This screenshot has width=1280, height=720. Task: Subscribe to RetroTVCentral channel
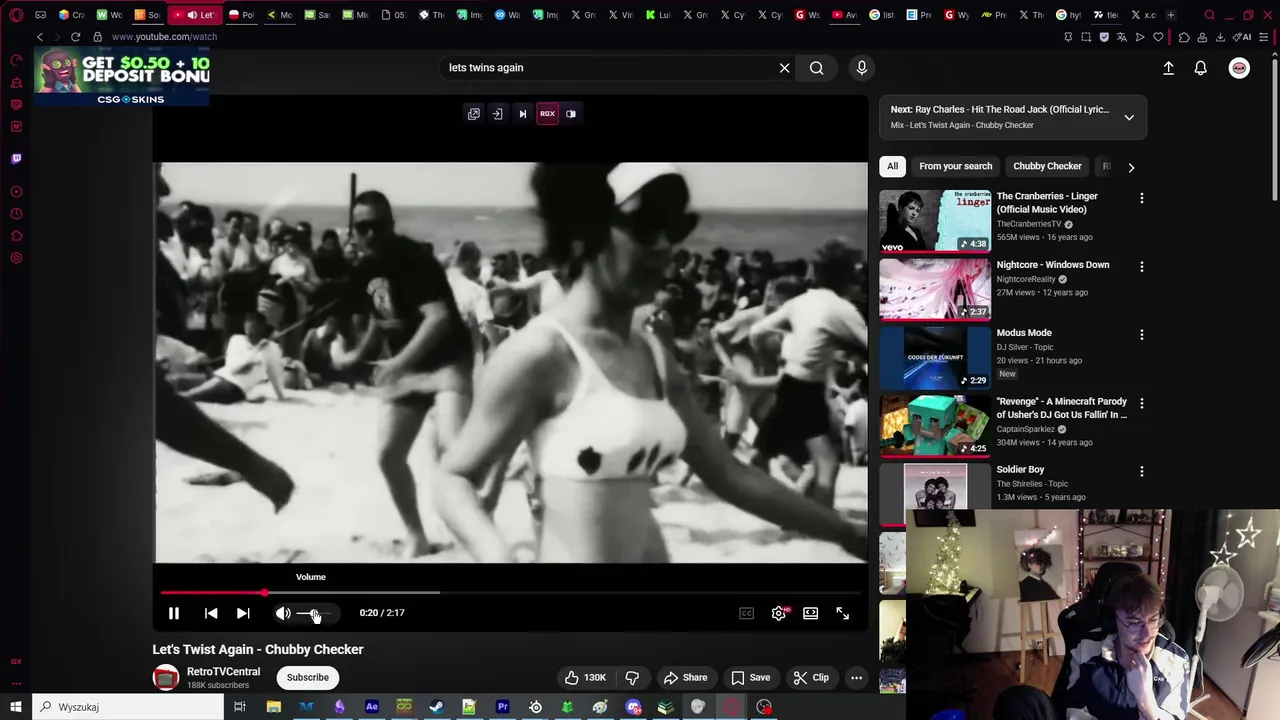pyautogui.click(x=308, y=677)
